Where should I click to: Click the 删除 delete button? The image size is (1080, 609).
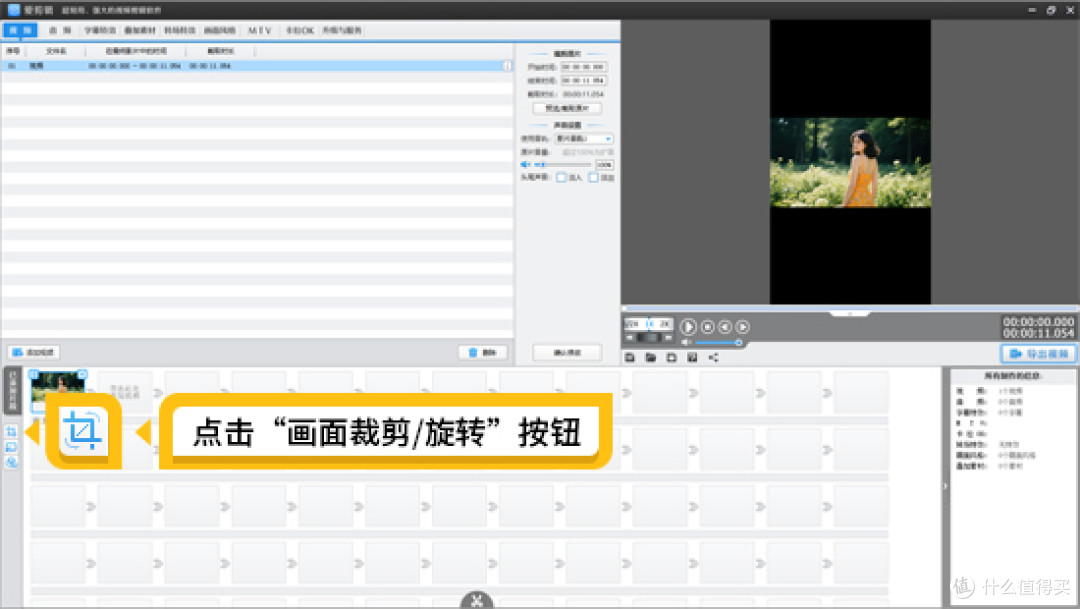pyautogui.click(x=483, y=352)
